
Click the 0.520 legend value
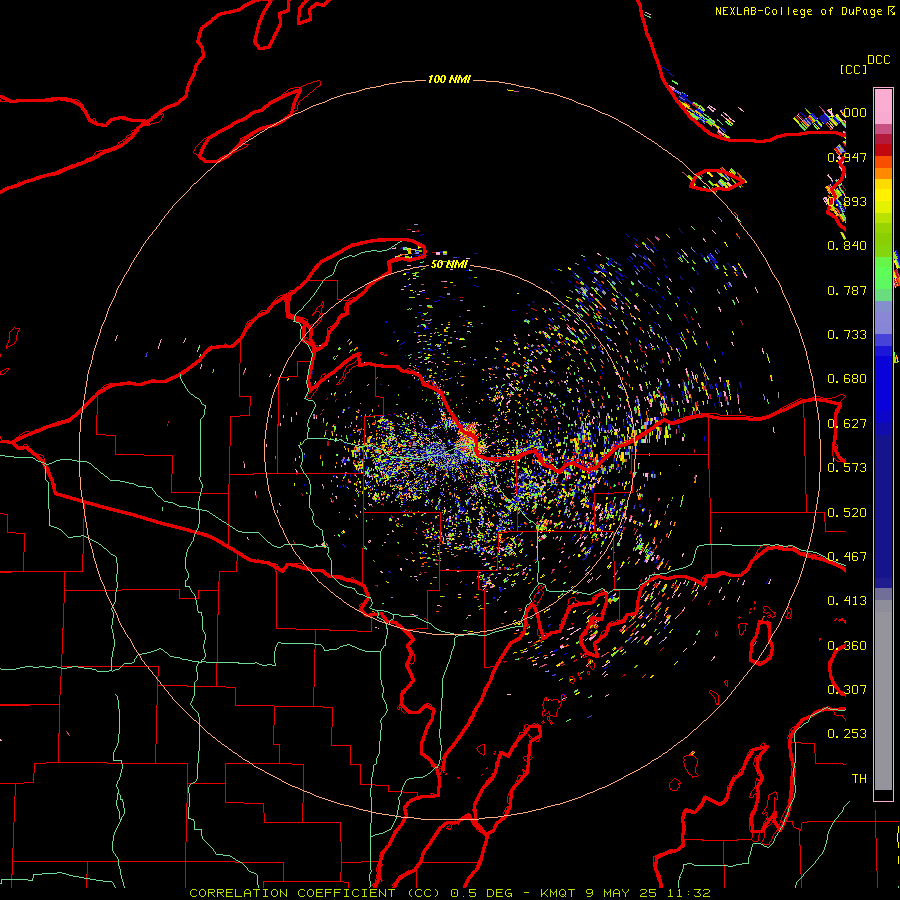(847, 513)
